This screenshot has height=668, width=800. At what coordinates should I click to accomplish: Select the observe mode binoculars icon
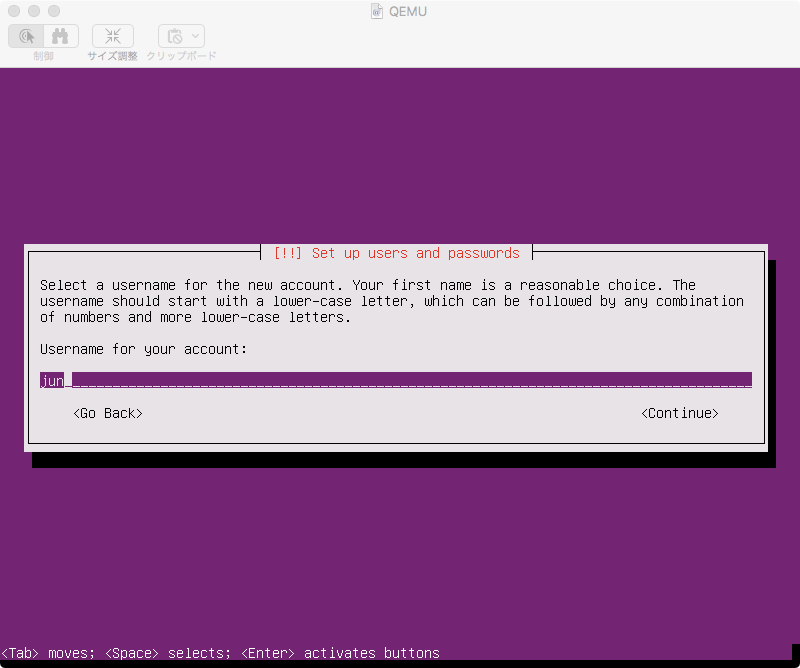point(61,36)
